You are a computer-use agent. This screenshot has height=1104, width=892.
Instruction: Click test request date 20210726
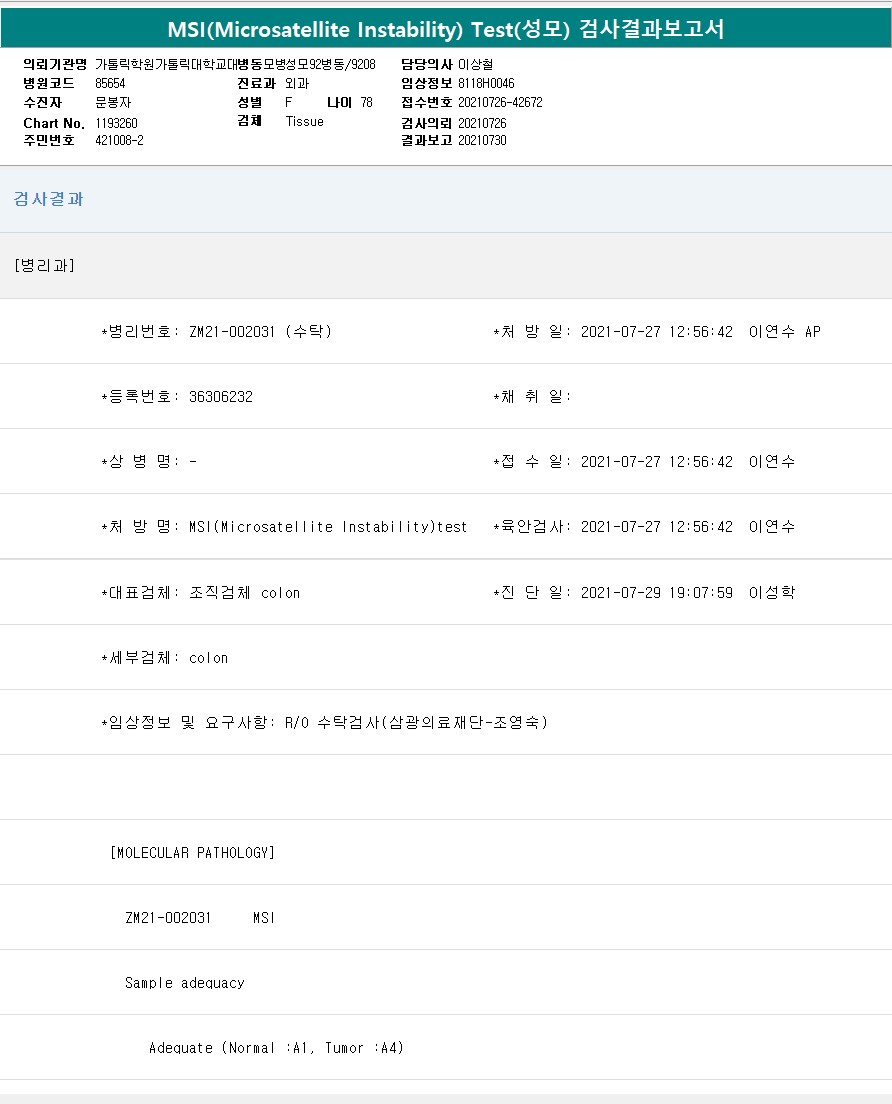(482, 123)
